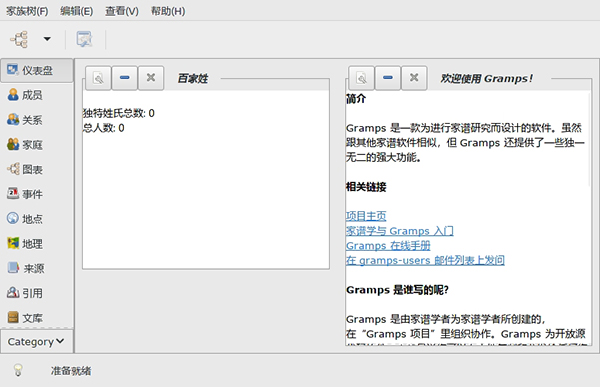This screenshot has width=600, height=387.
Task: Detach the 欢迎使用 Gramps gramplet properties icon
Action: tap(361, 78)
